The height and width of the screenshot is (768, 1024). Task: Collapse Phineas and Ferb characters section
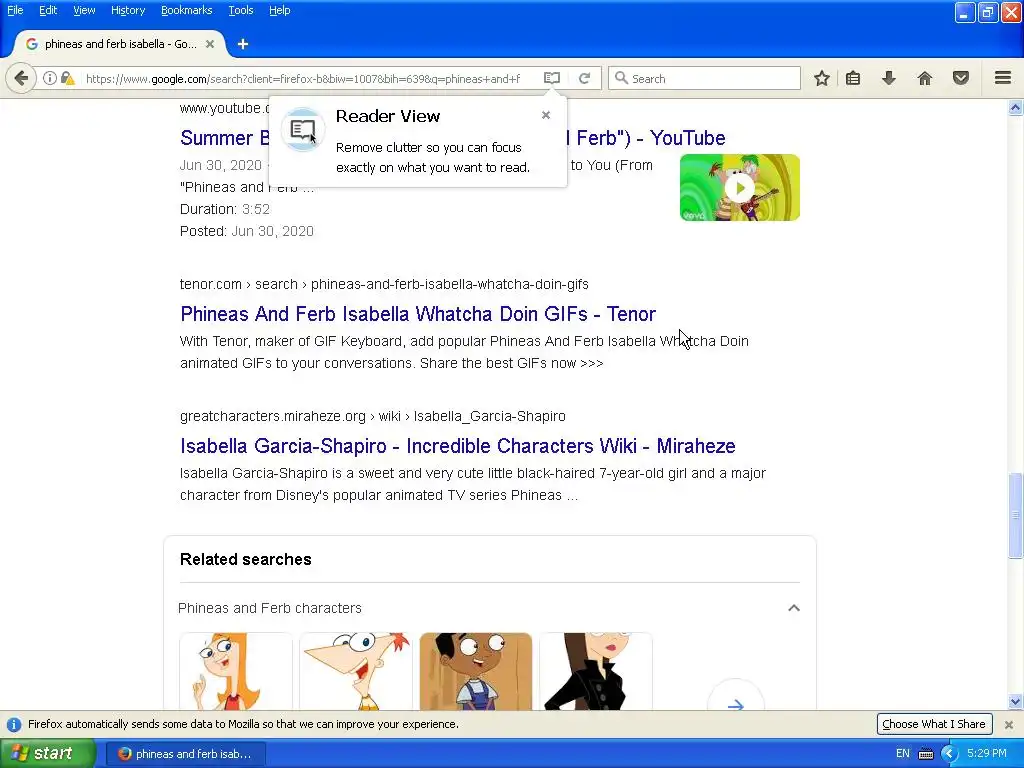click(793, 608)
